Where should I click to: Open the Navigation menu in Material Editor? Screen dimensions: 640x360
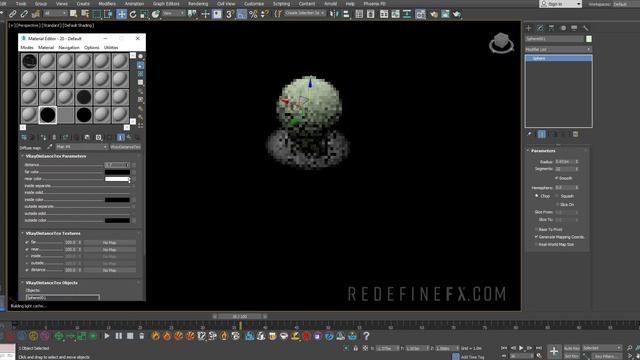click(69, 48)
